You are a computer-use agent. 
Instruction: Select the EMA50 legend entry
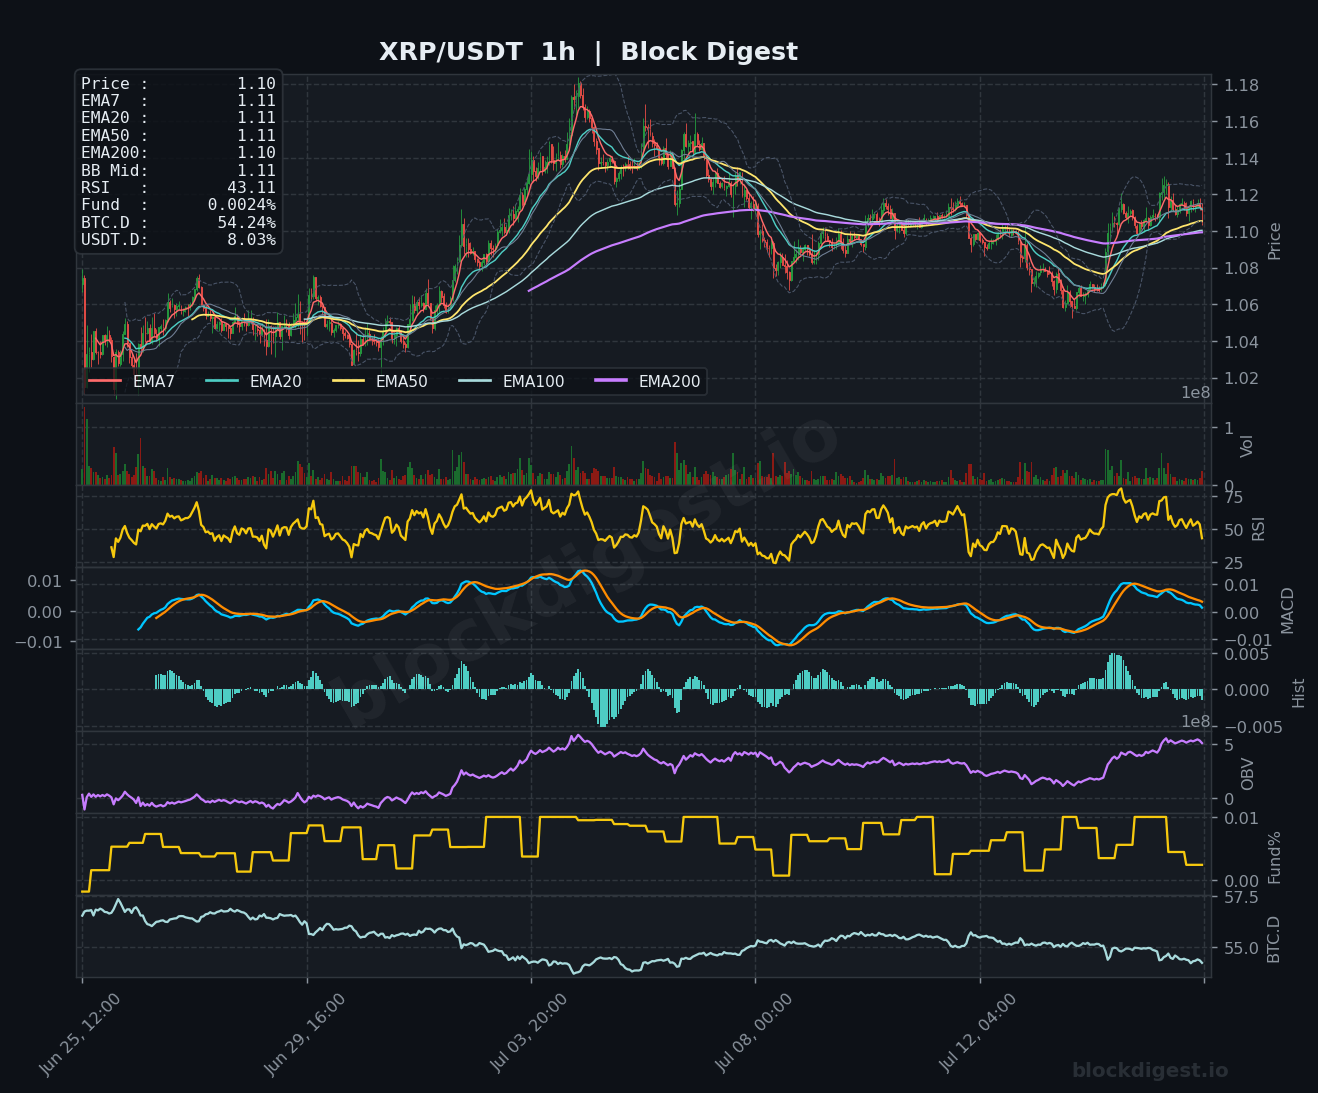[x=380, y=381]
